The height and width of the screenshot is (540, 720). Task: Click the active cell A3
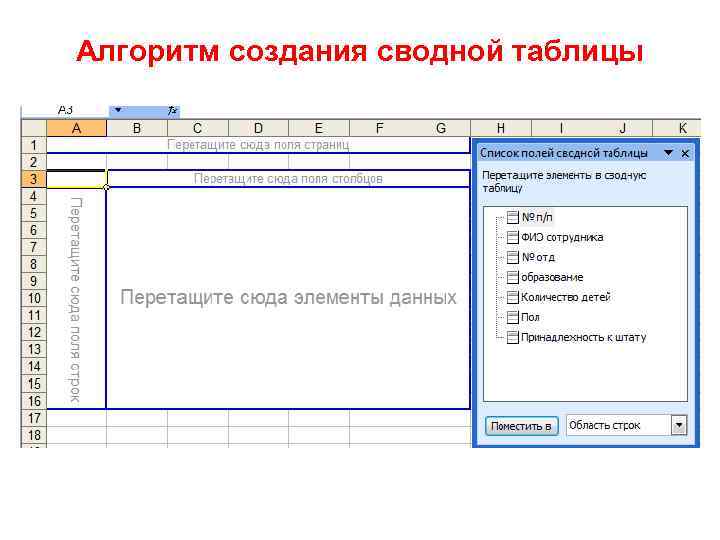pyautogui.click(x=77, y=179)
